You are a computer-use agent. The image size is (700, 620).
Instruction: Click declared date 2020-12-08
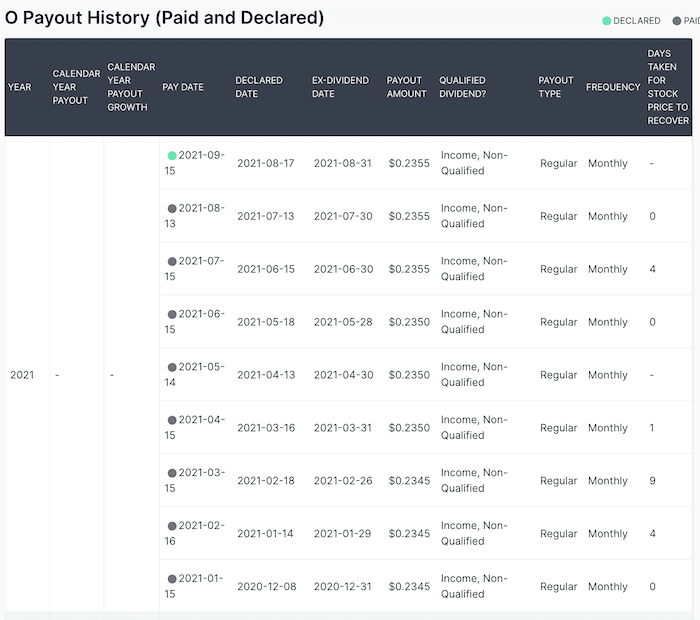(x=267, y=587)
